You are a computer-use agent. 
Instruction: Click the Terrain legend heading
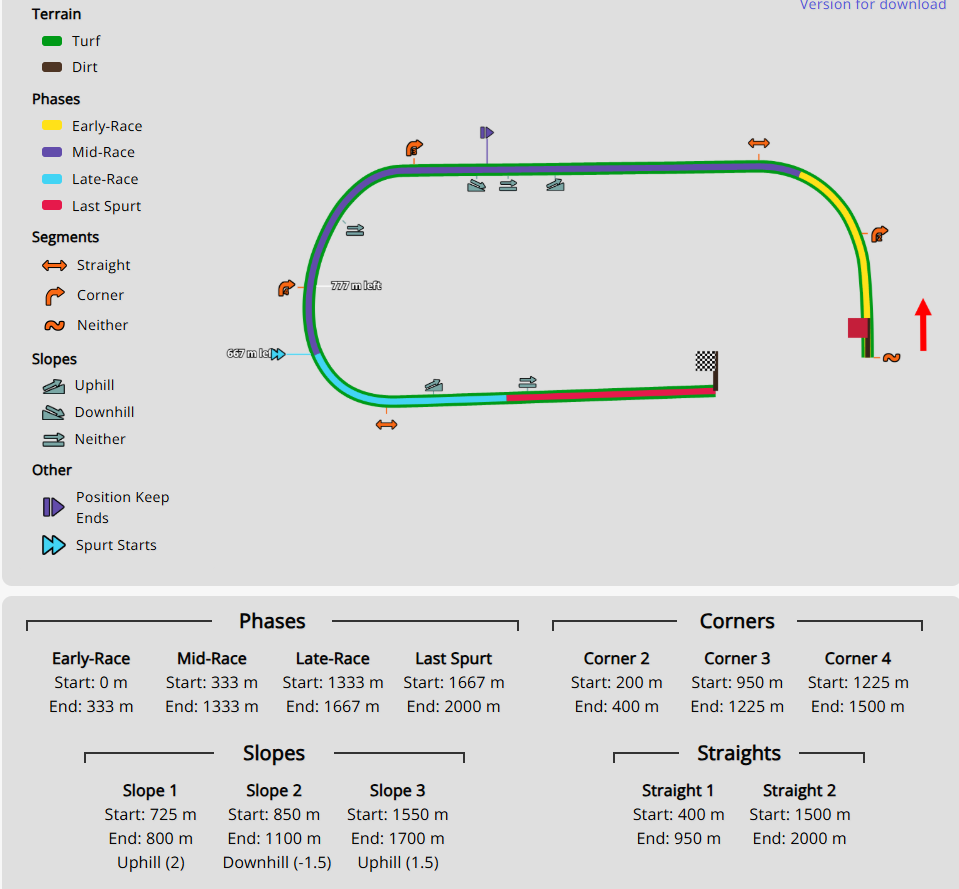tap(56, 14)
